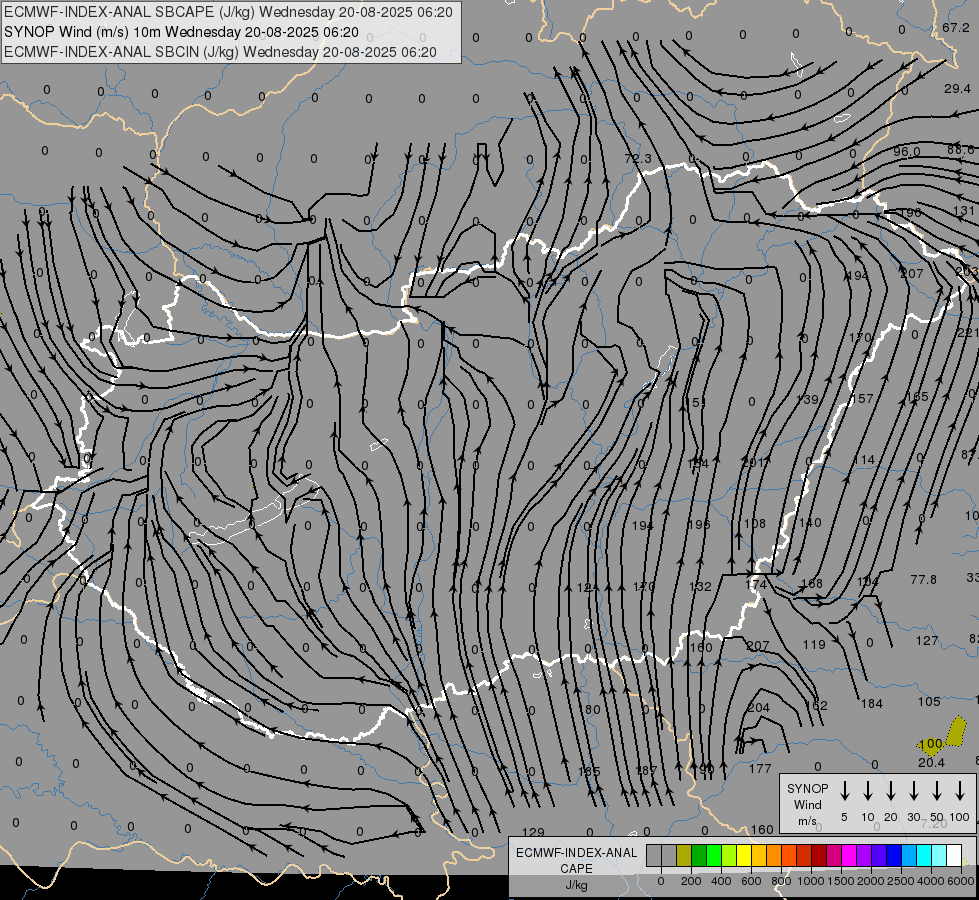The image size is (979, 900).
Task: Click the 200 tick label on CAPE scale
Action: click(691, 881)
